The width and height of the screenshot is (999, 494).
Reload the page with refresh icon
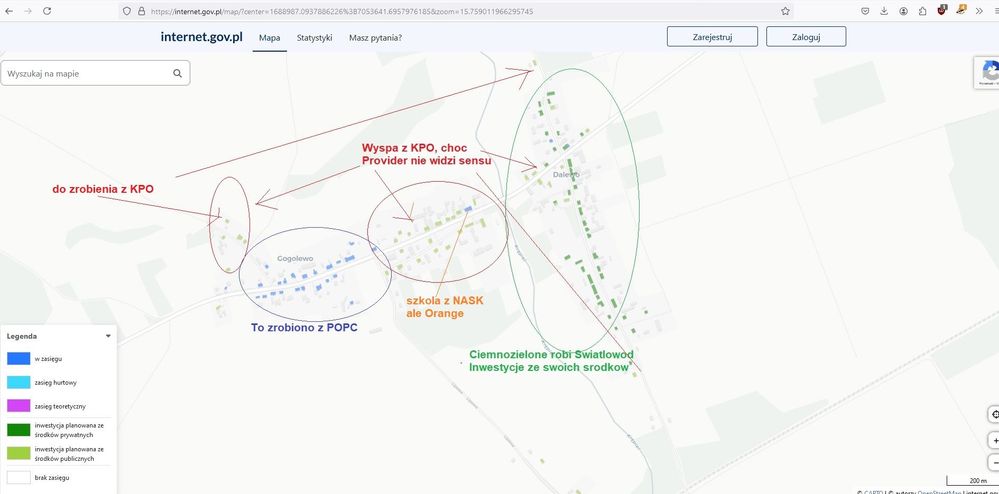click(x=47, y=11)
